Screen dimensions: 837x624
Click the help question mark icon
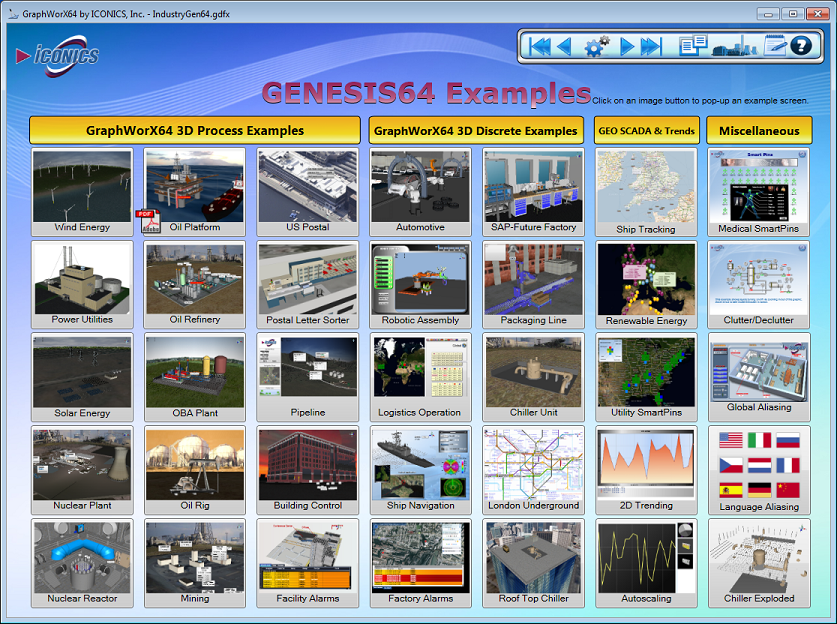click(800, 46)
